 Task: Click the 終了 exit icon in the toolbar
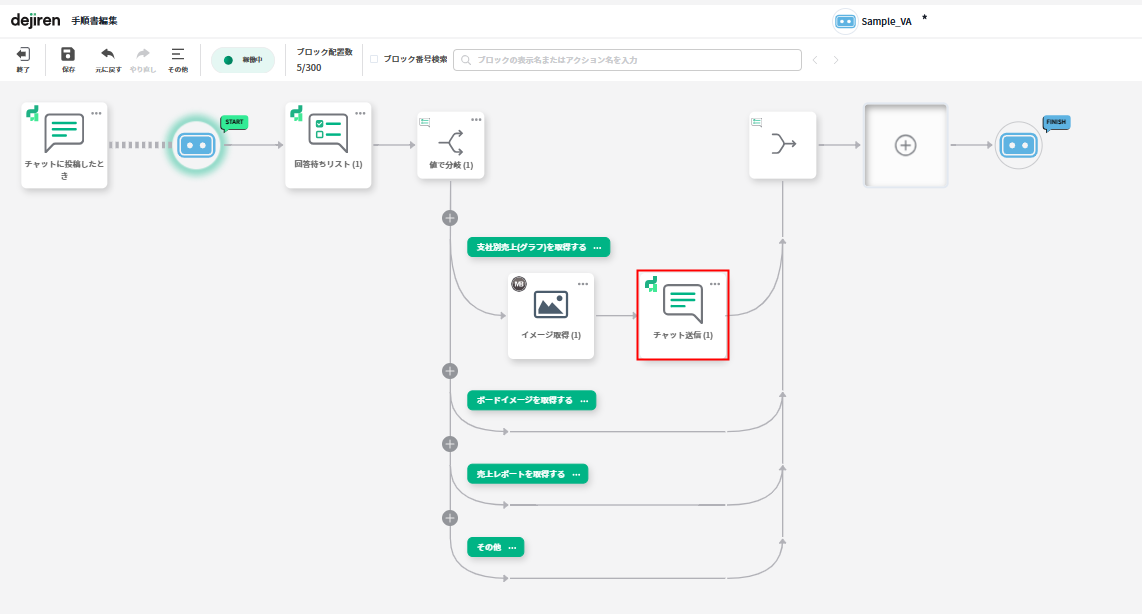pos(23,55)
